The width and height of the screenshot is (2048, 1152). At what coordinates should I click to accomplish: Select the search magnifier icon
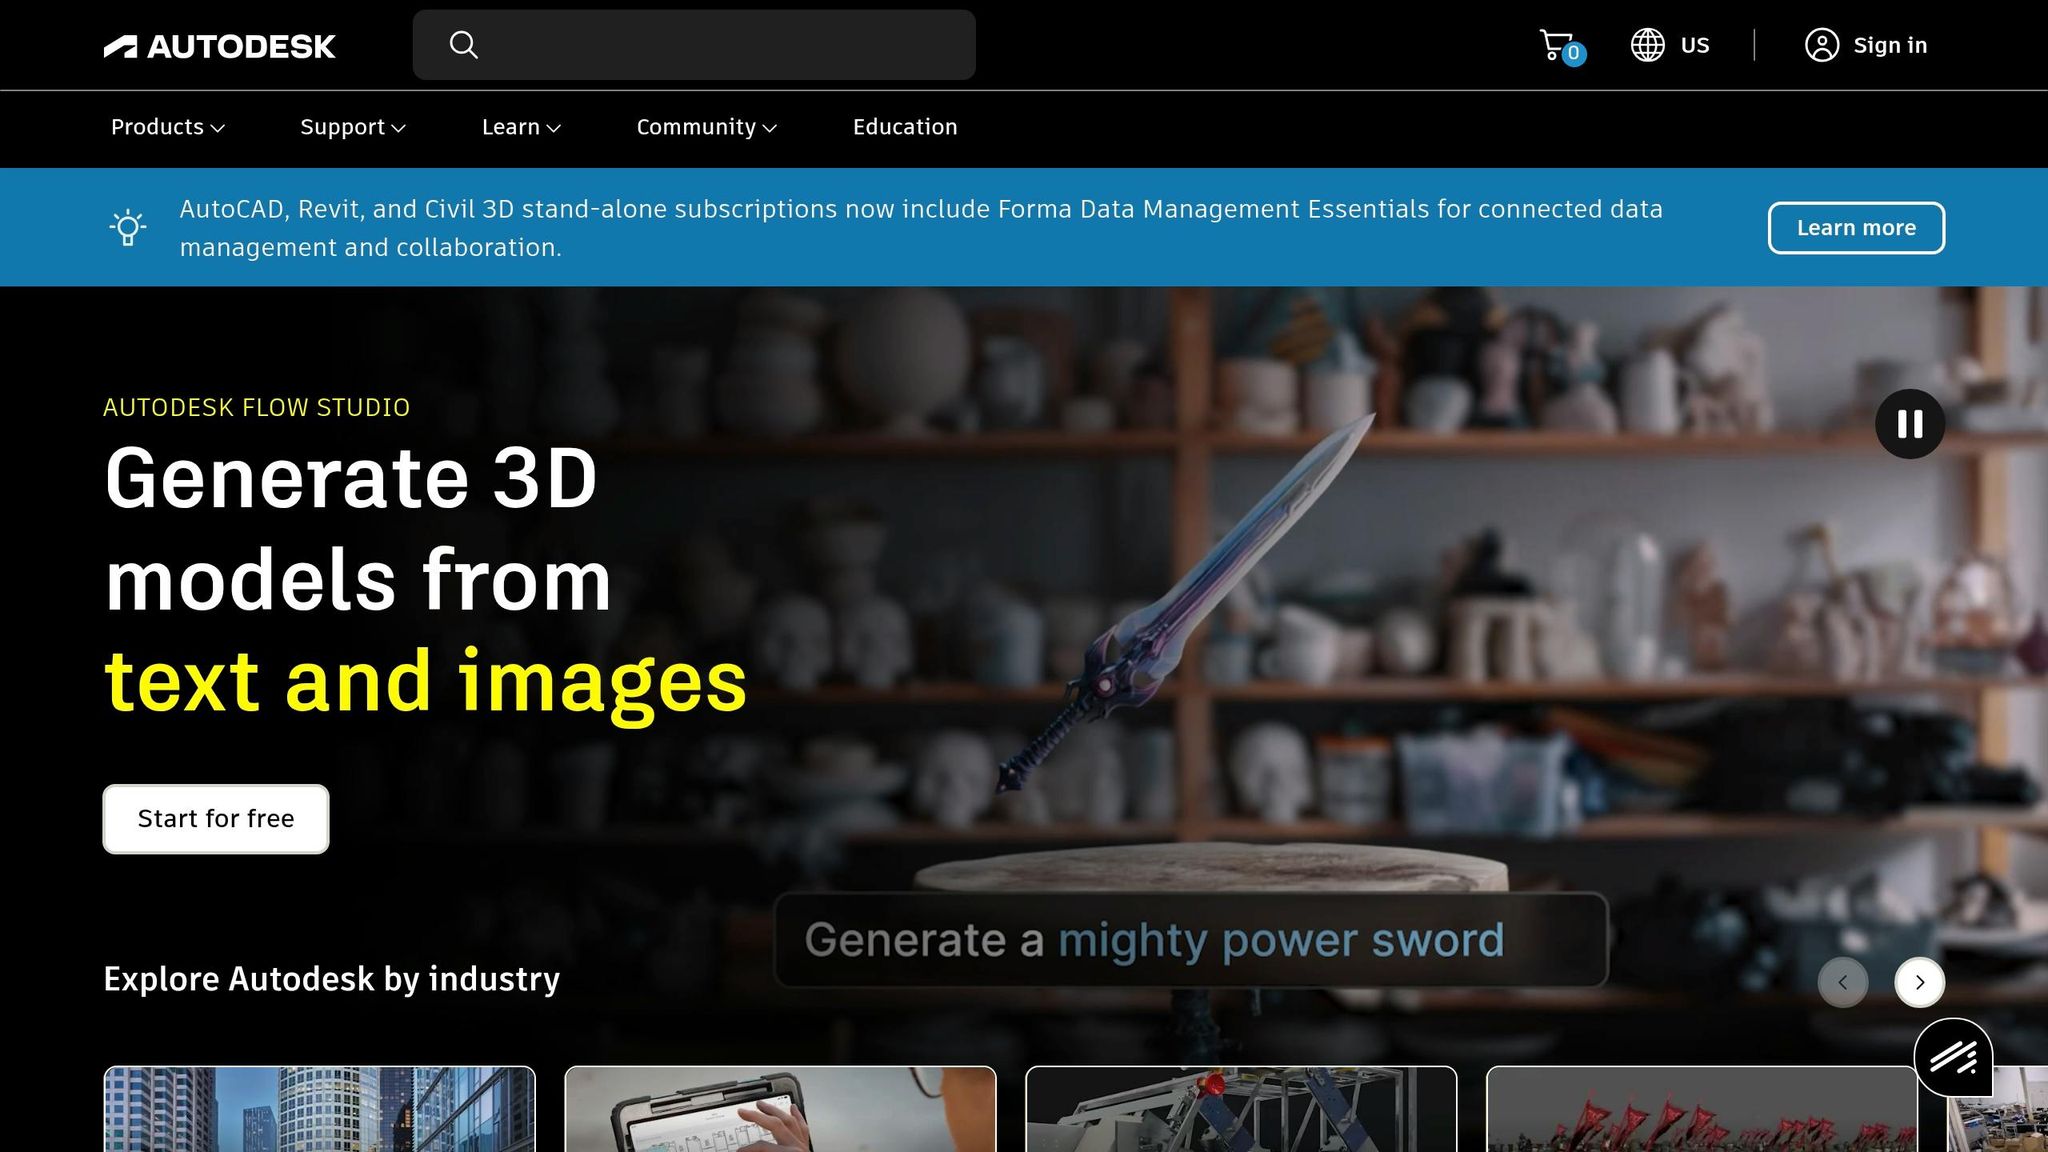click(x=464, y=44)
